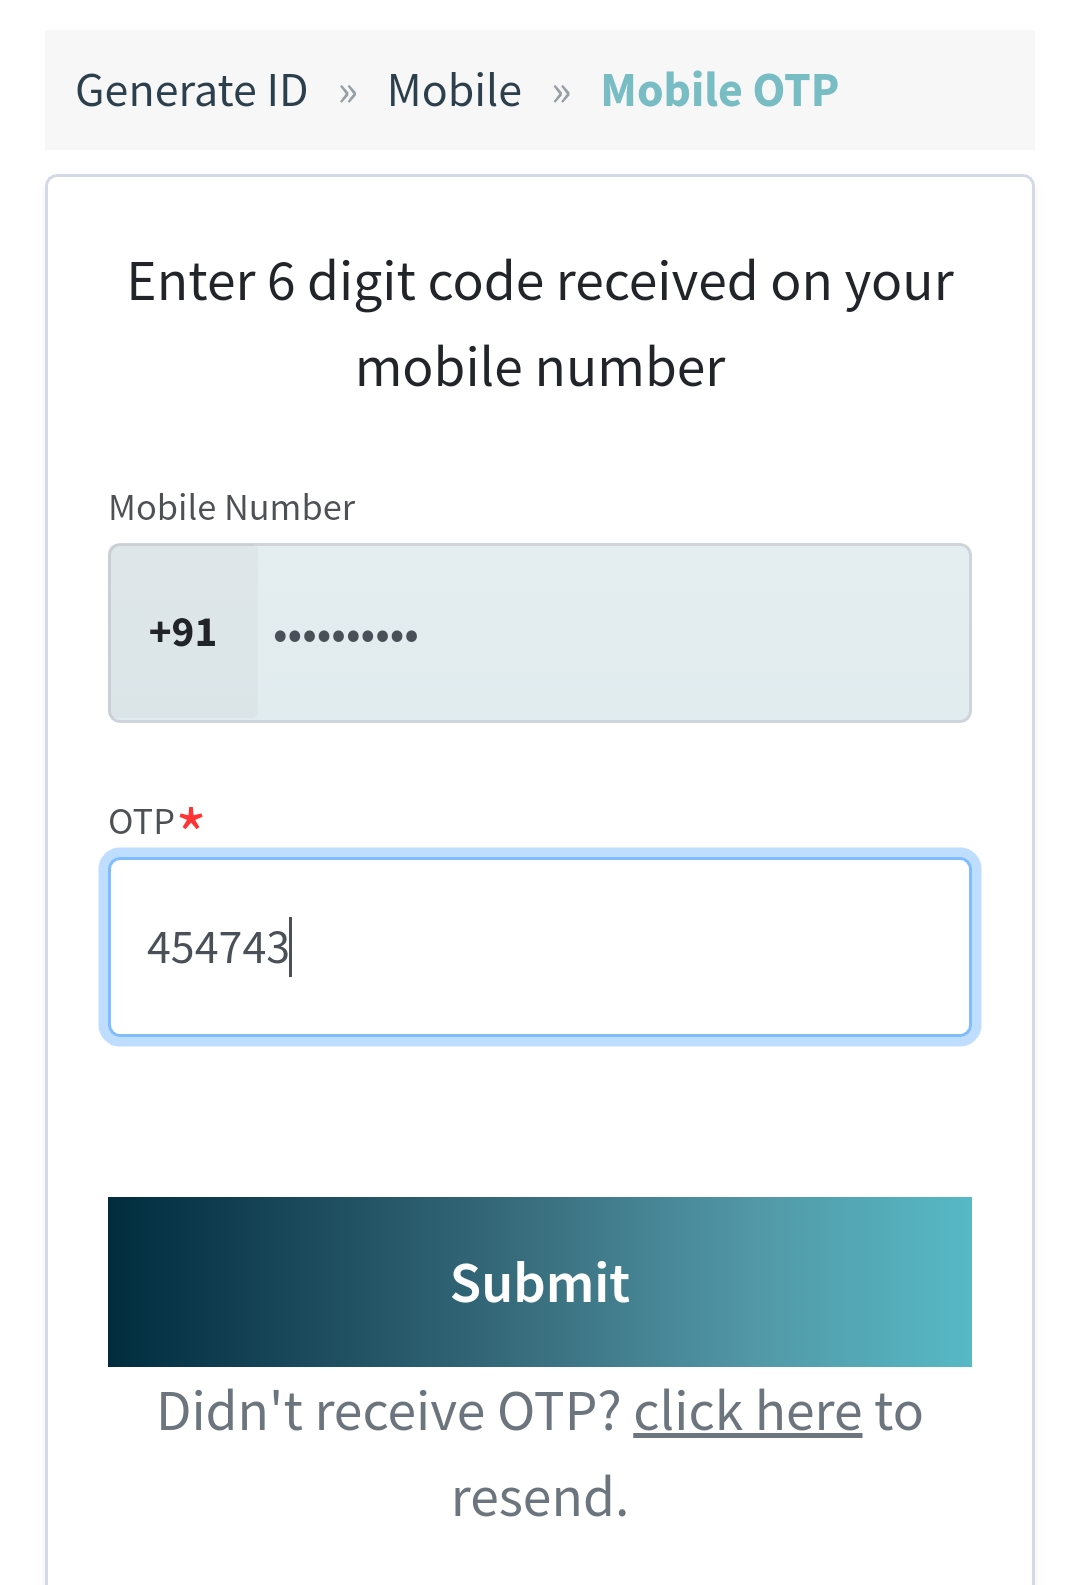The width and height of the screenshot is (1080, 1585).
Task: Click the "Didn't receive OTP?" text
Action: point(390,1412)
